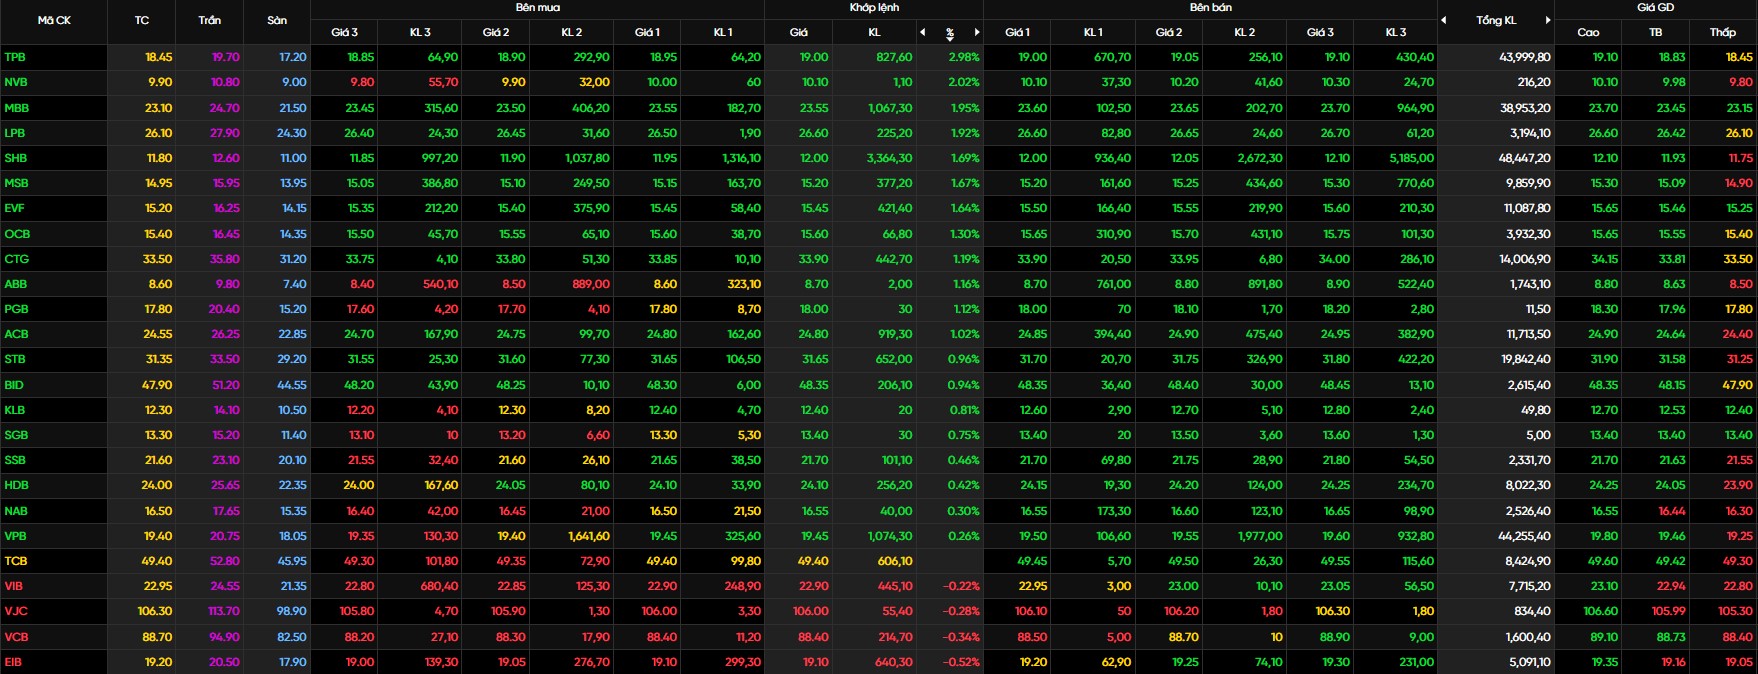Click VJC's reference price 106.30
The height and width of the screenshot is (674, 1758).
154,611
